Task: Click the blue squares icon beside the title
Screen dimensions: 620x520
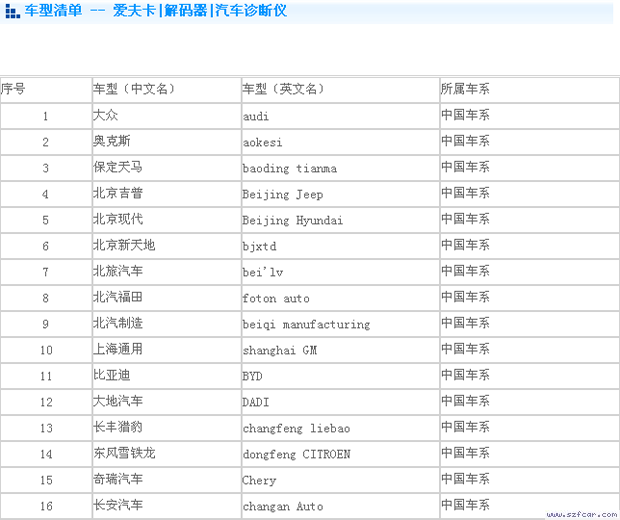Action: click(11, 13)
